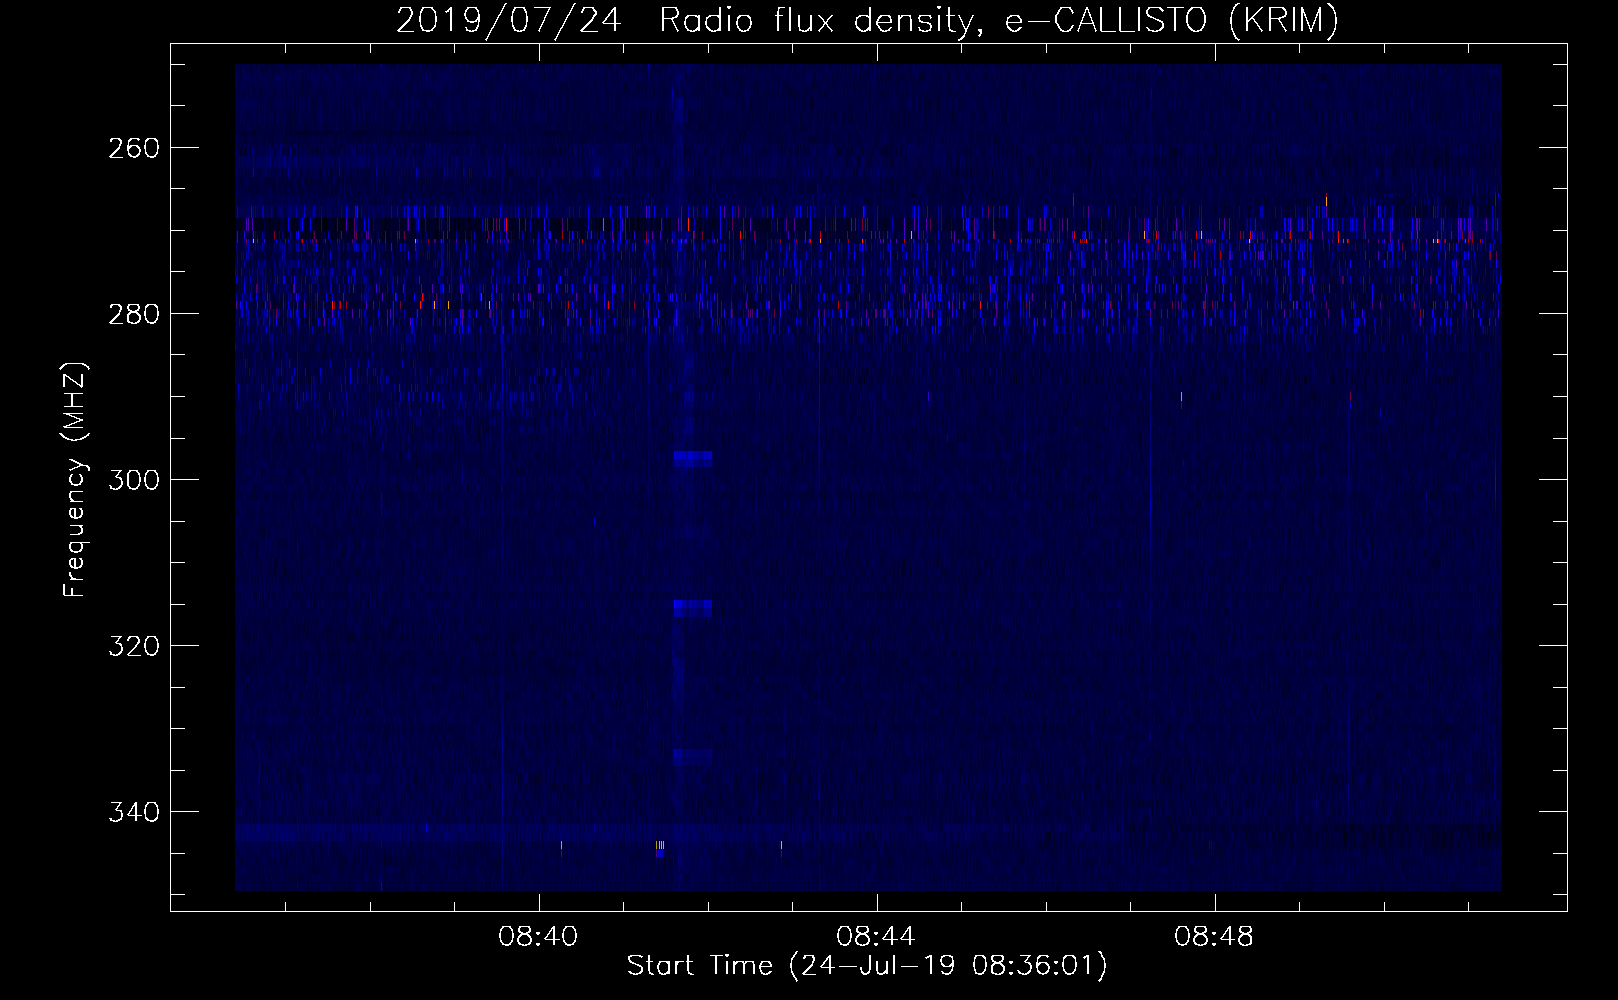Click the 300 frequency tick label

click(132, 480)
